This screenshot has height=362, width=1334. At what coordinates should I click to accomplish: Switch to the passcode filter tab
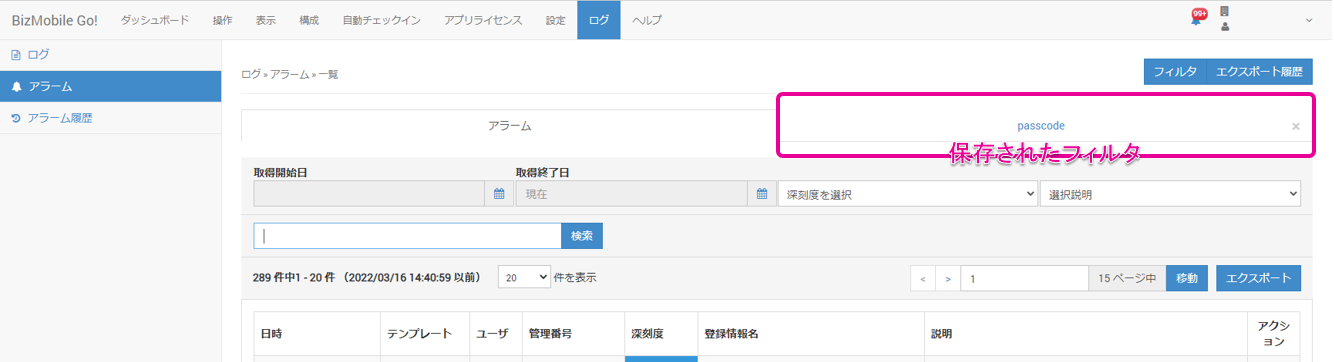(x=1040, y=126)
